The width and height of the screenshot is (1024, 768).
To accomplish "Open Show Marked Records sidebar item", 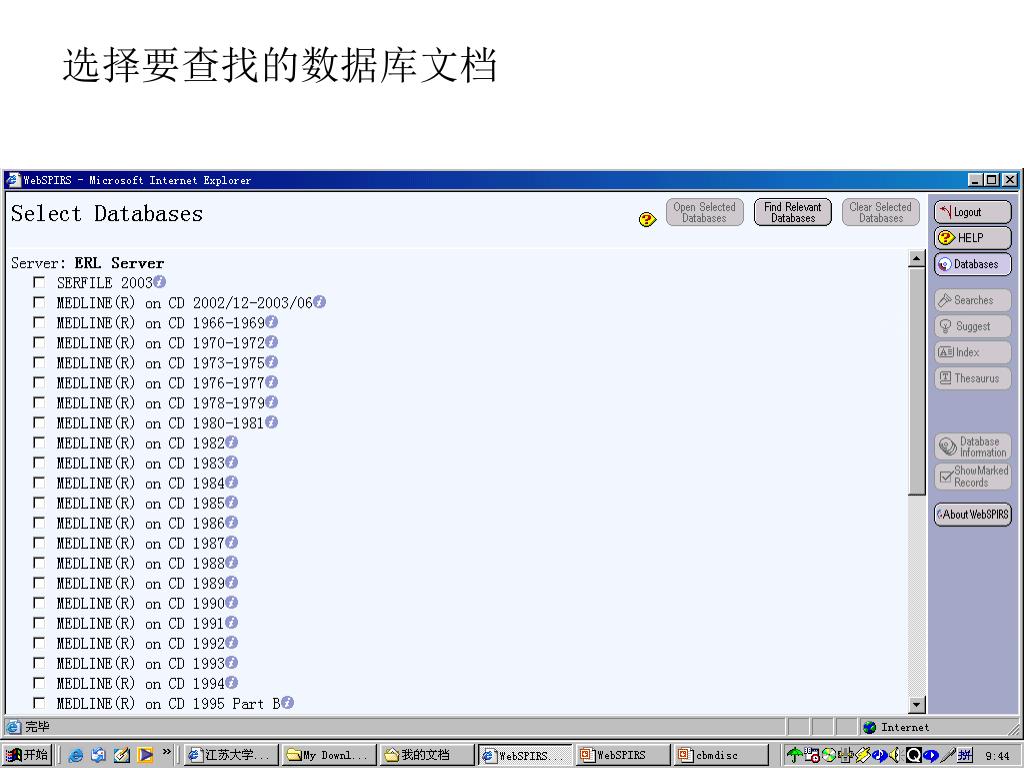I will [x=972, y=476].
